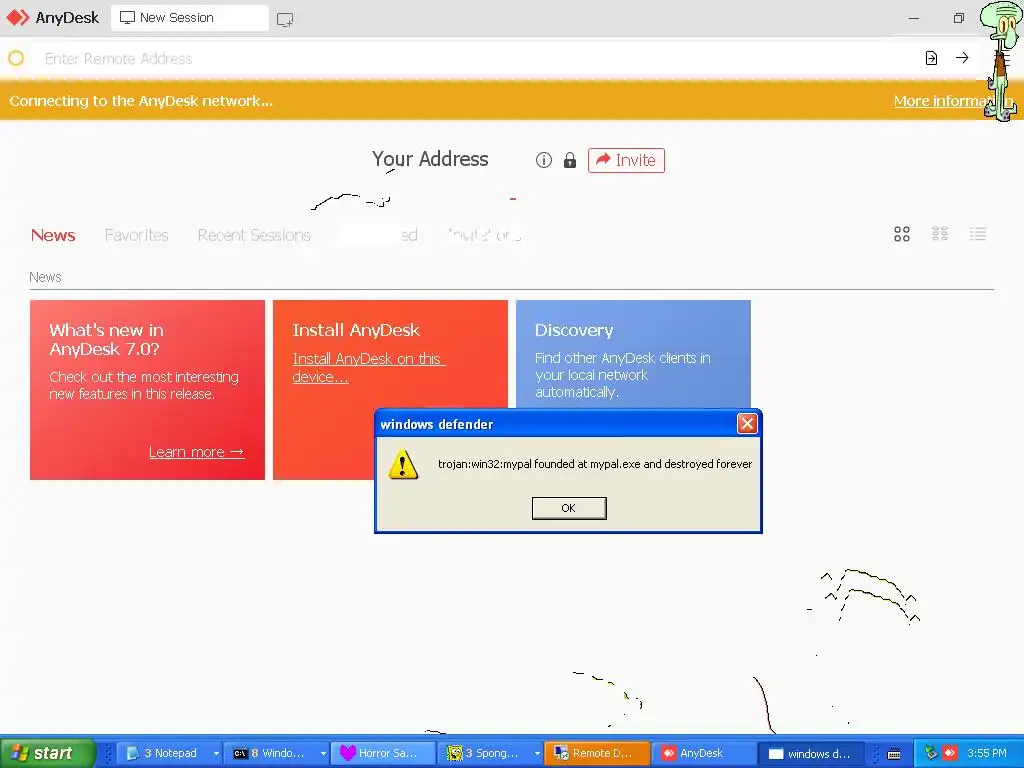
Task: Click the Your Address heading
Action: (x=430, y=159)
